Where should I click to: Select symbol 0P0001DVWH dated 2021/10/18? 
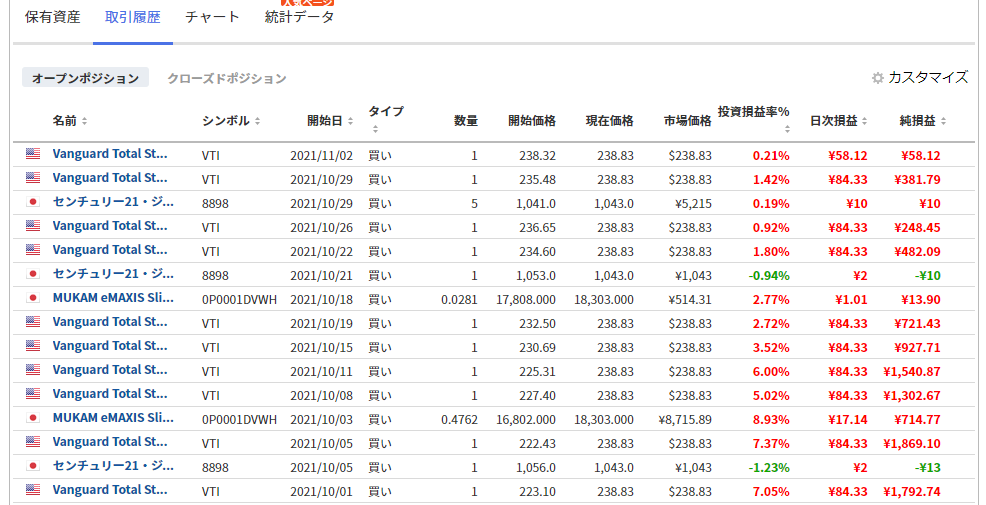tap(240, 299)
